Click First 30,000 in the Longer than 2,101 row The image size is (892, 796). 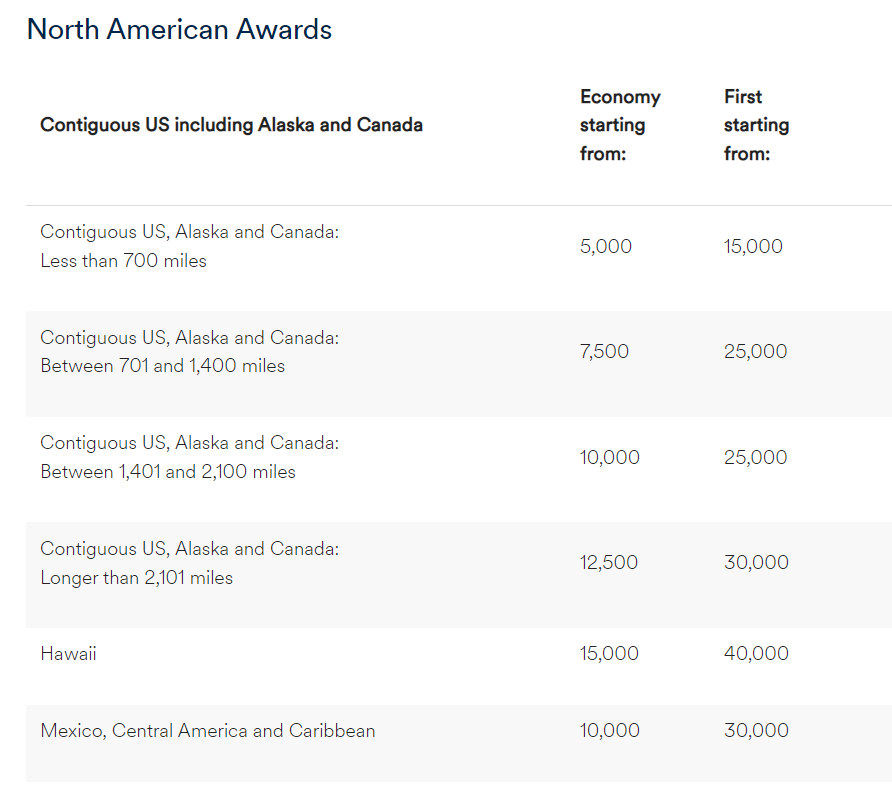coord(756,563)
